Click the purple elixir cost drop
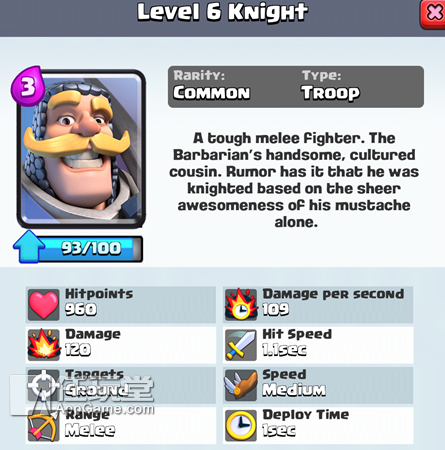The height and width of the screenshot is (450, 445). (28, 86)
